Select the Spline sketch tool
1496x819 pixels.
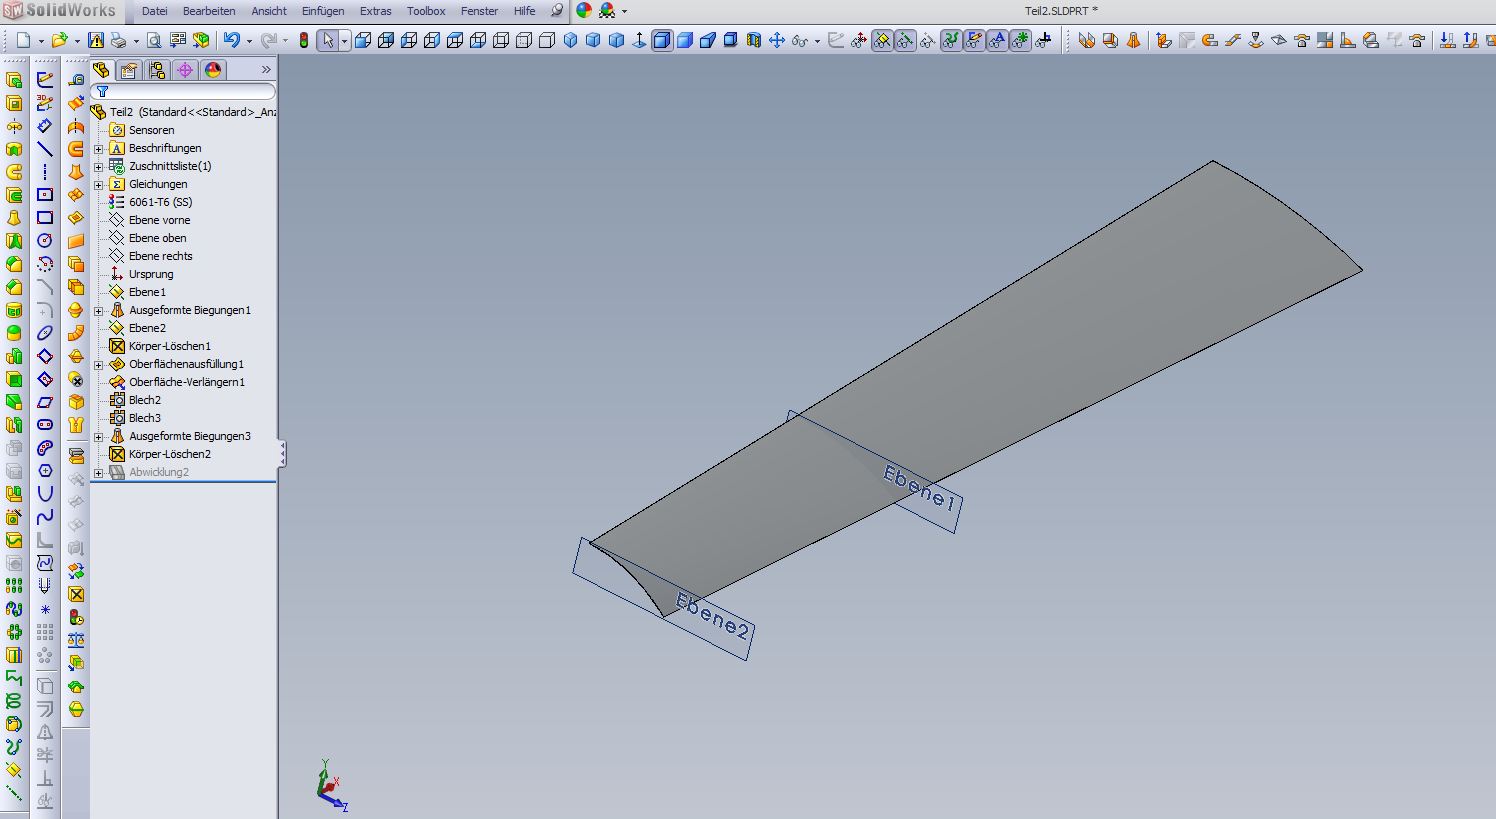[45, 517]
